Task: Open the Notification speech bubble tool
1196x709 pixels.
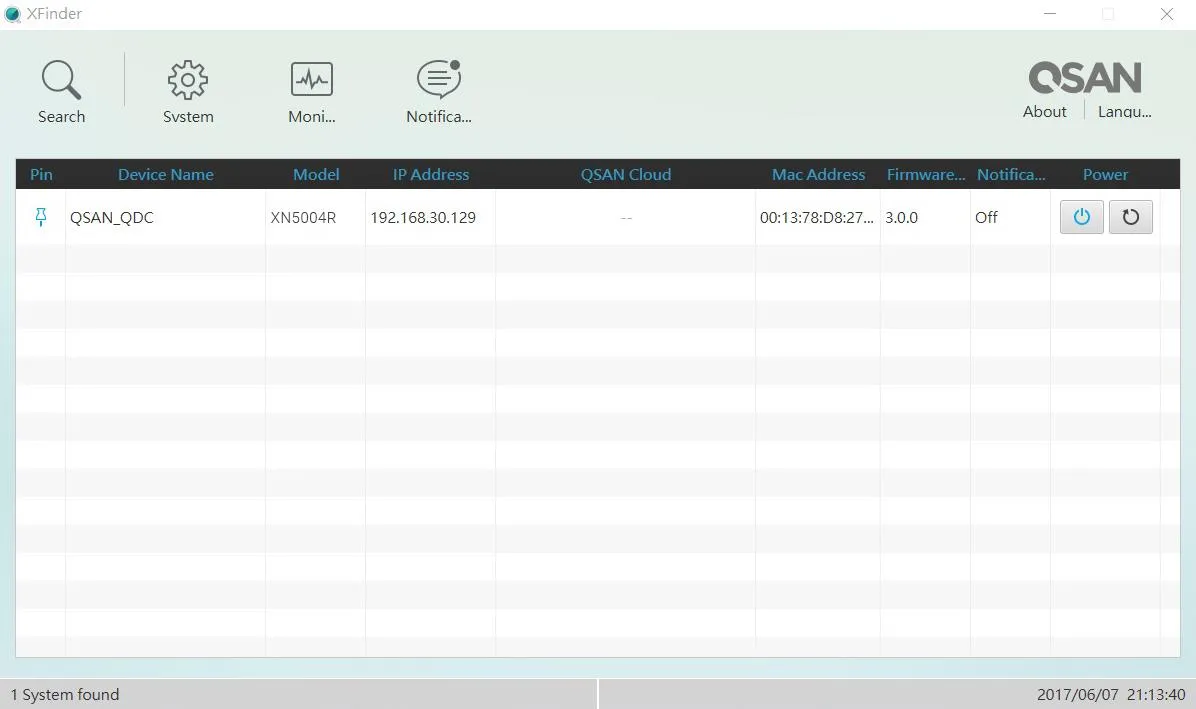Action: (x=439, y=79)
